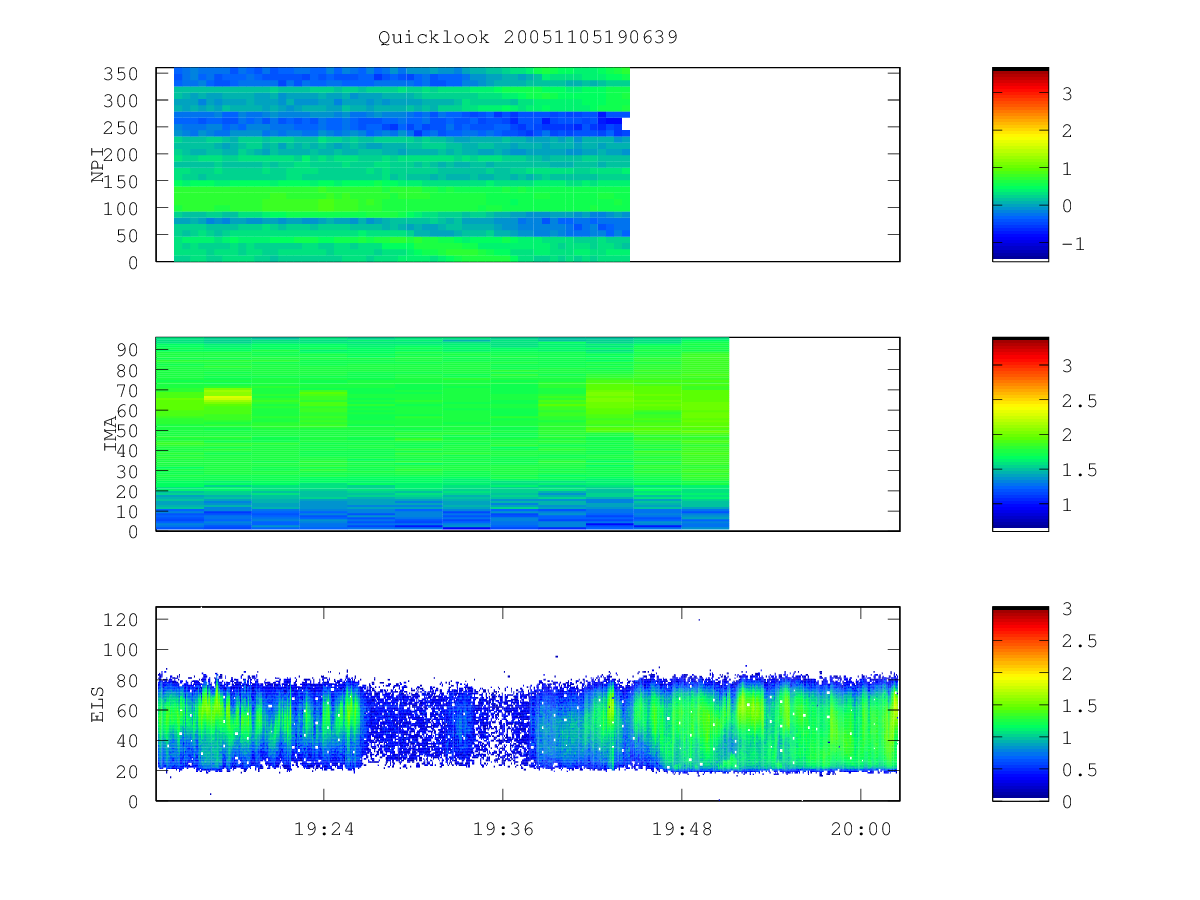Click the ELS spectrogram panel
Image resolution: width=1200 pixels, height=900 pixels.
(x=528, y=703)
